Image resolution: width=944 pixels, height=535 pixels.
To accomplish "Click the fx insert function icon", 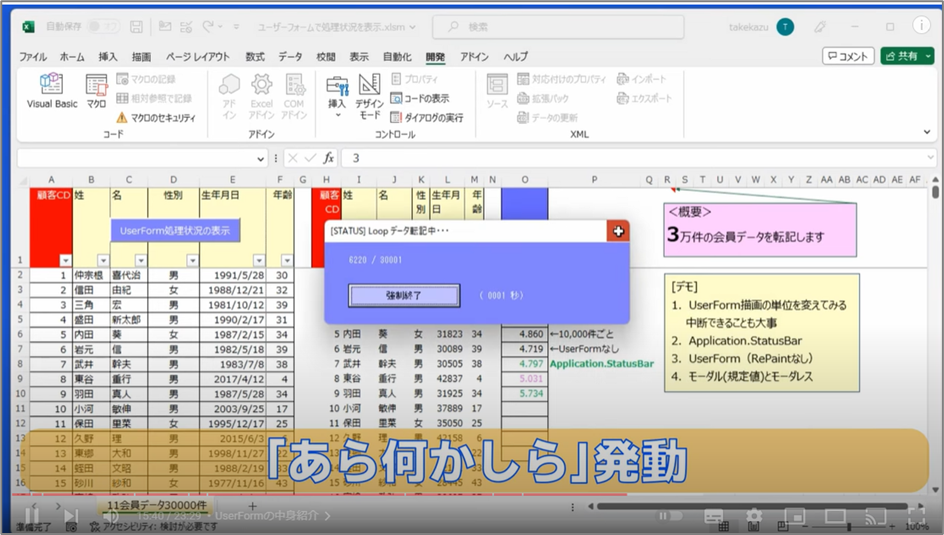I will point(328,158).
